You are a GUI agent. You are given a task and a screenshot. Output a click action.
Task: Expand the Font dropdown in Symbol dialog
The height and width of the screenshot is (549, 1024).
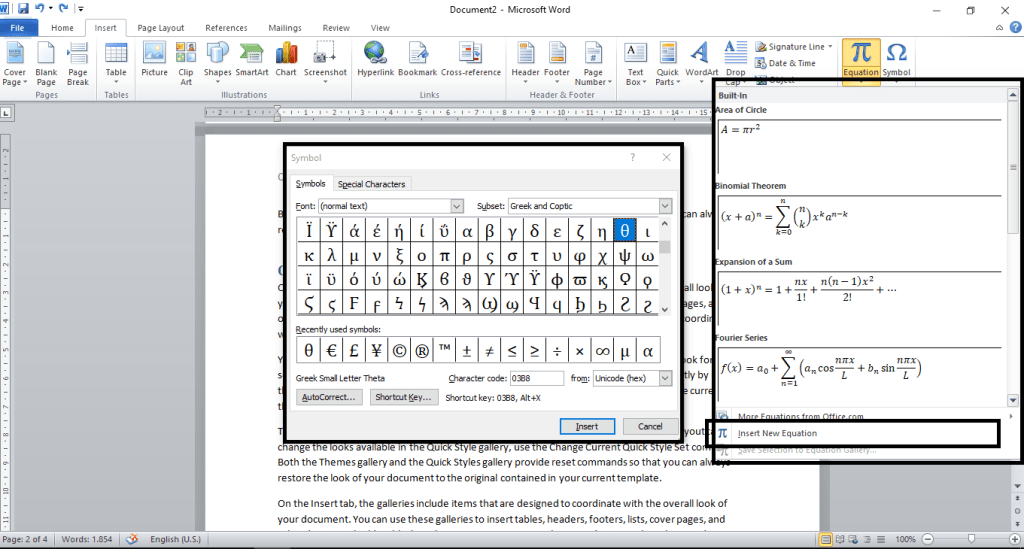[x=457, y=206]
